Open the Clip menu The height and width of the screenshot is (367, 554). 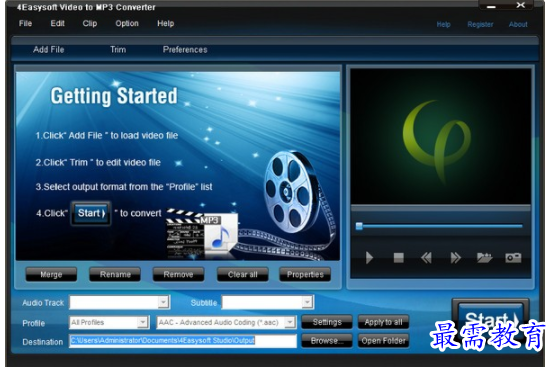tap(90, 24)
